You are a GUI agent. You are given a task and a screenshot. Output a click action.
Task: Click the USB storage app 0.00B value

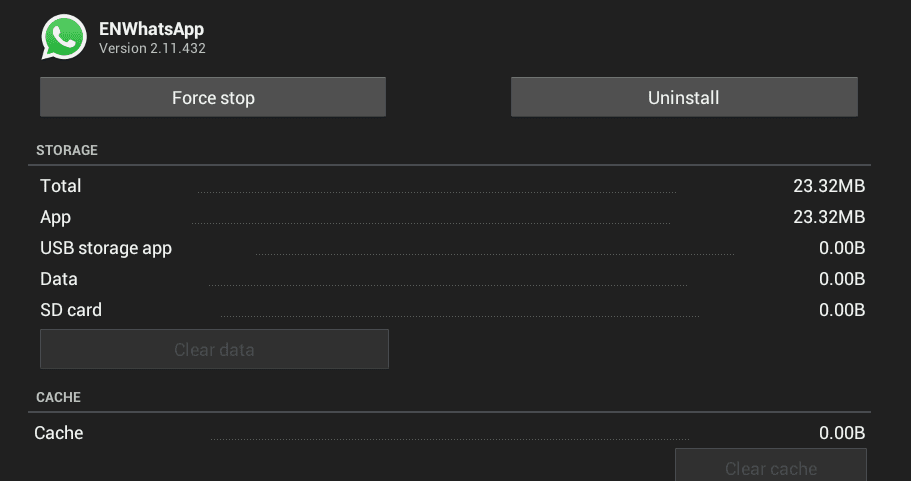click(x=841, y=248)
